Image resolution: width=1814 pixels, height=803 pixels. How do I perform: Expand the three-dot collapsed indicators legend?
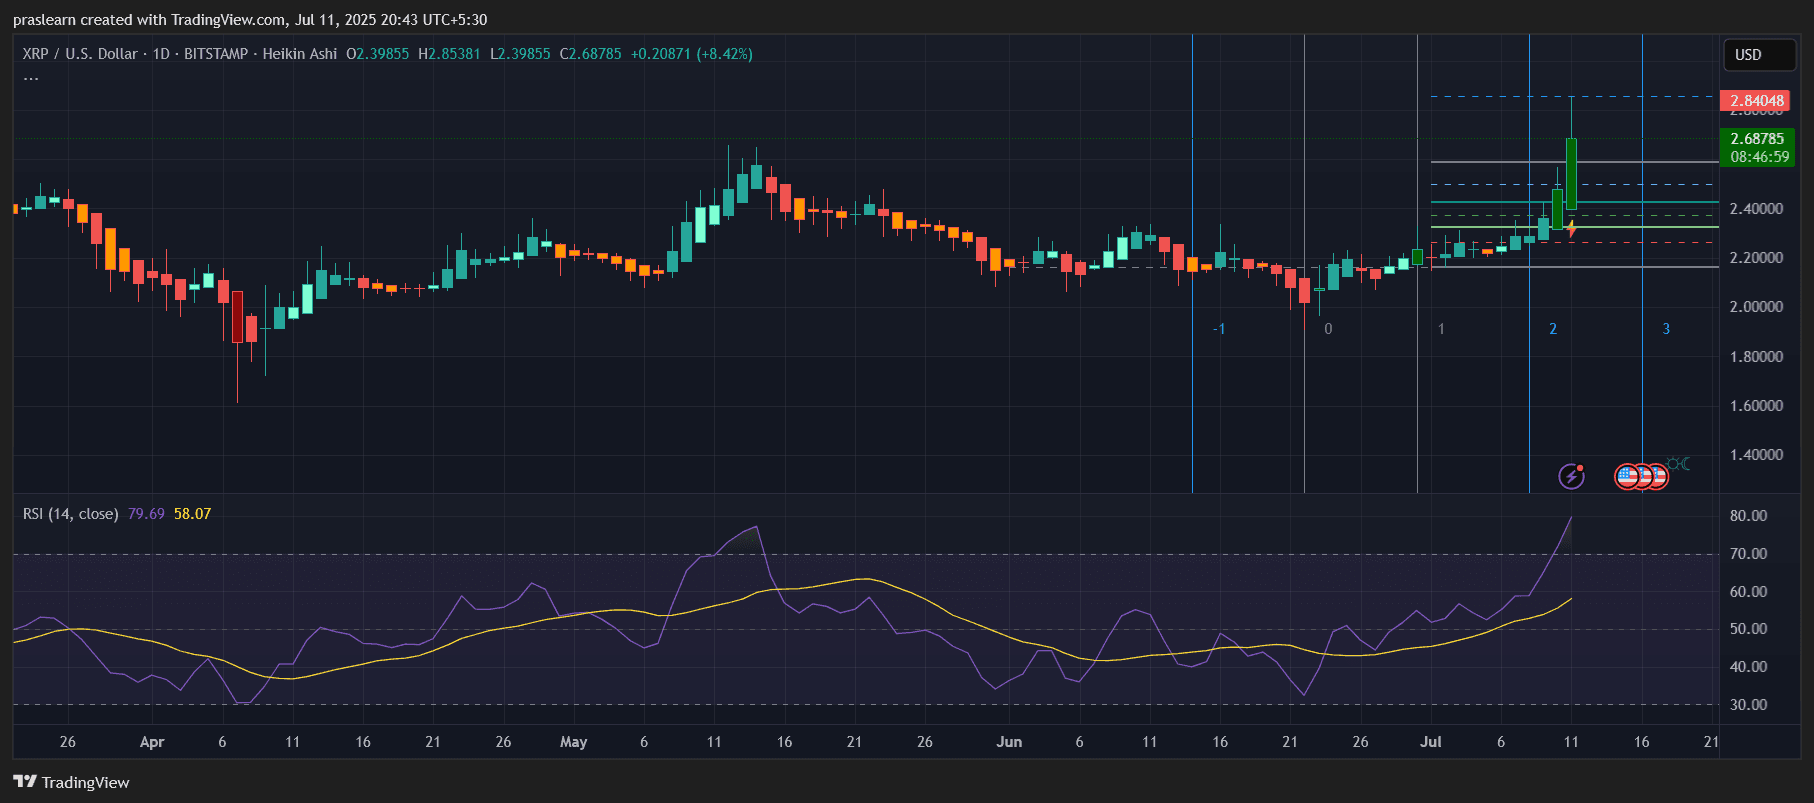click(31, 77)
